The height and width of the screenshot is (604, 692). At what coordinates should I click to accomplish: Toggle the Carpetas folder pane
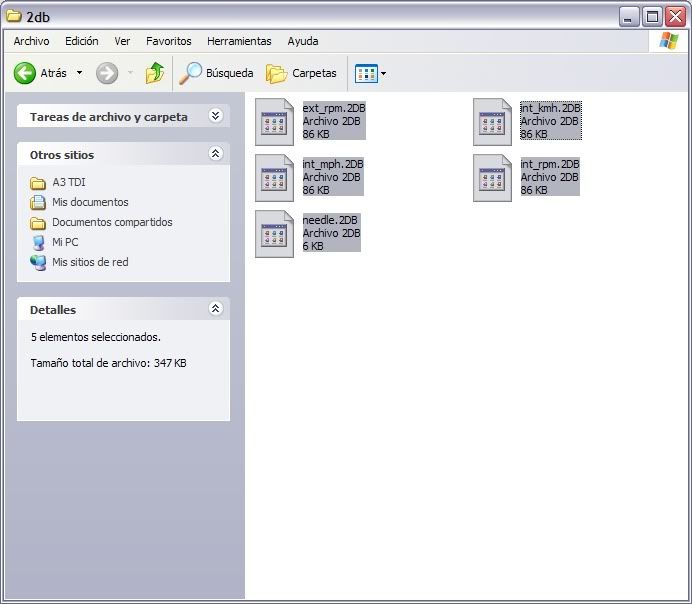click(x=301, y=73)
